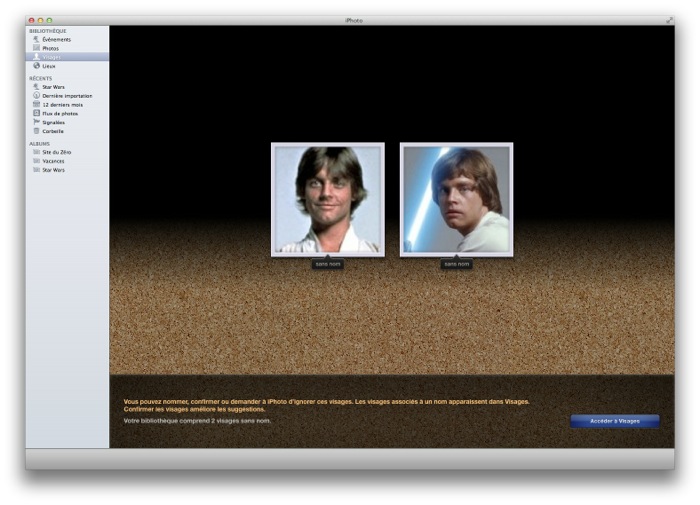The image size is (700, 505).
Task: Select the highlighted Visages sidebar entry
Action: (x=67, y=57)
